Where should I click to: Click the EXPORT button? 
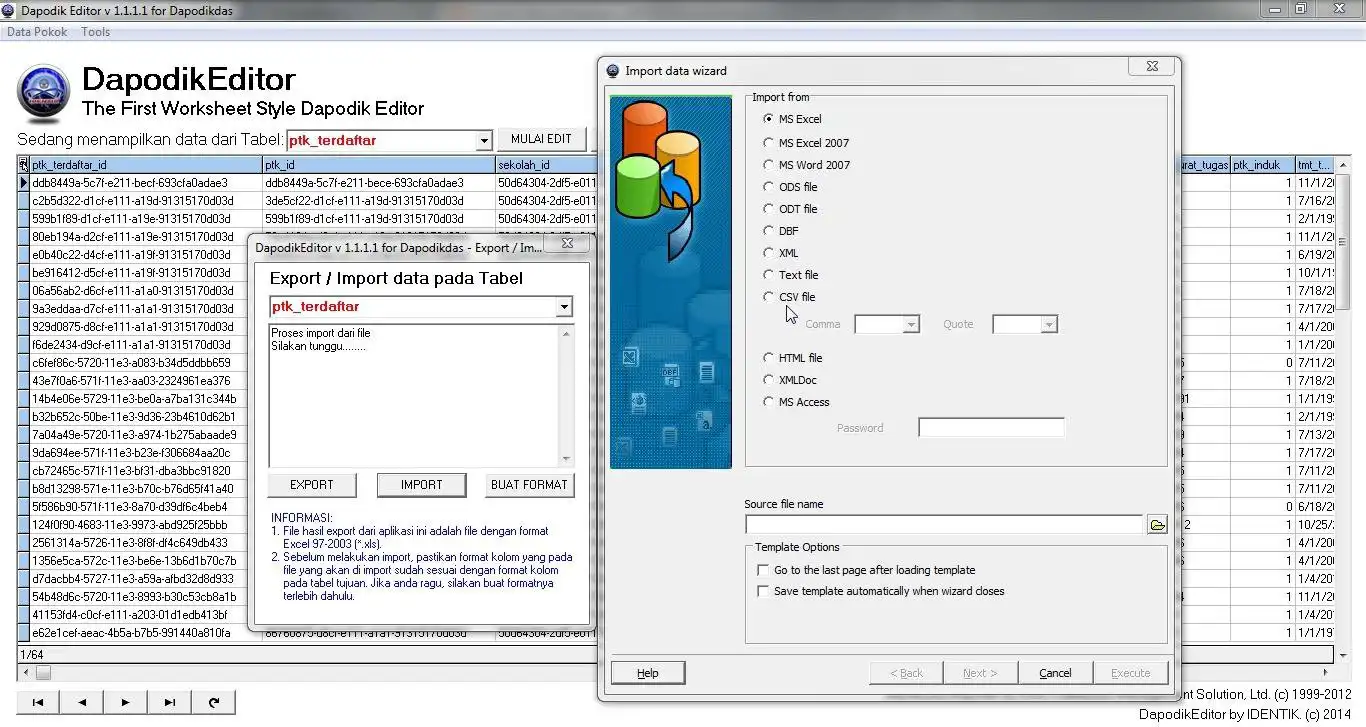[312, 485]
